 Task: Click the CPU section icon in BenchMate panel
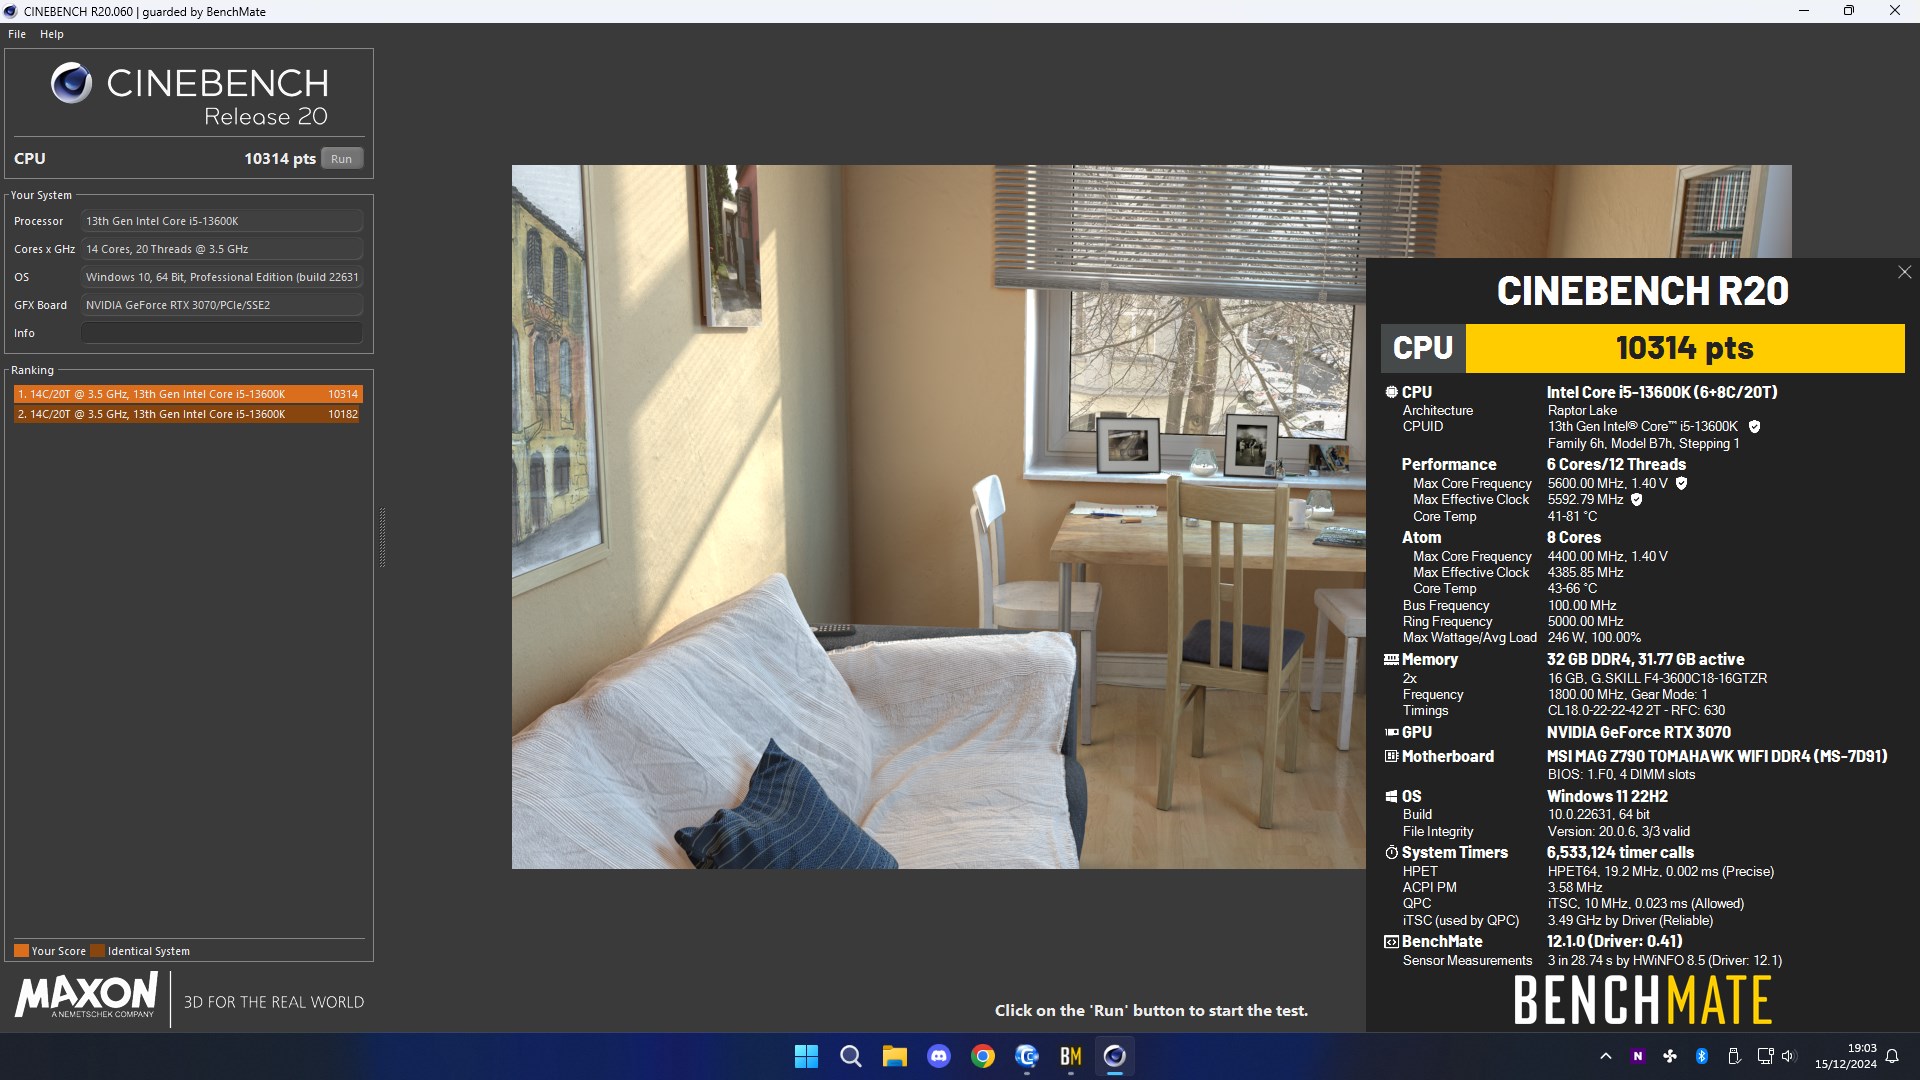coord(1391,392)
